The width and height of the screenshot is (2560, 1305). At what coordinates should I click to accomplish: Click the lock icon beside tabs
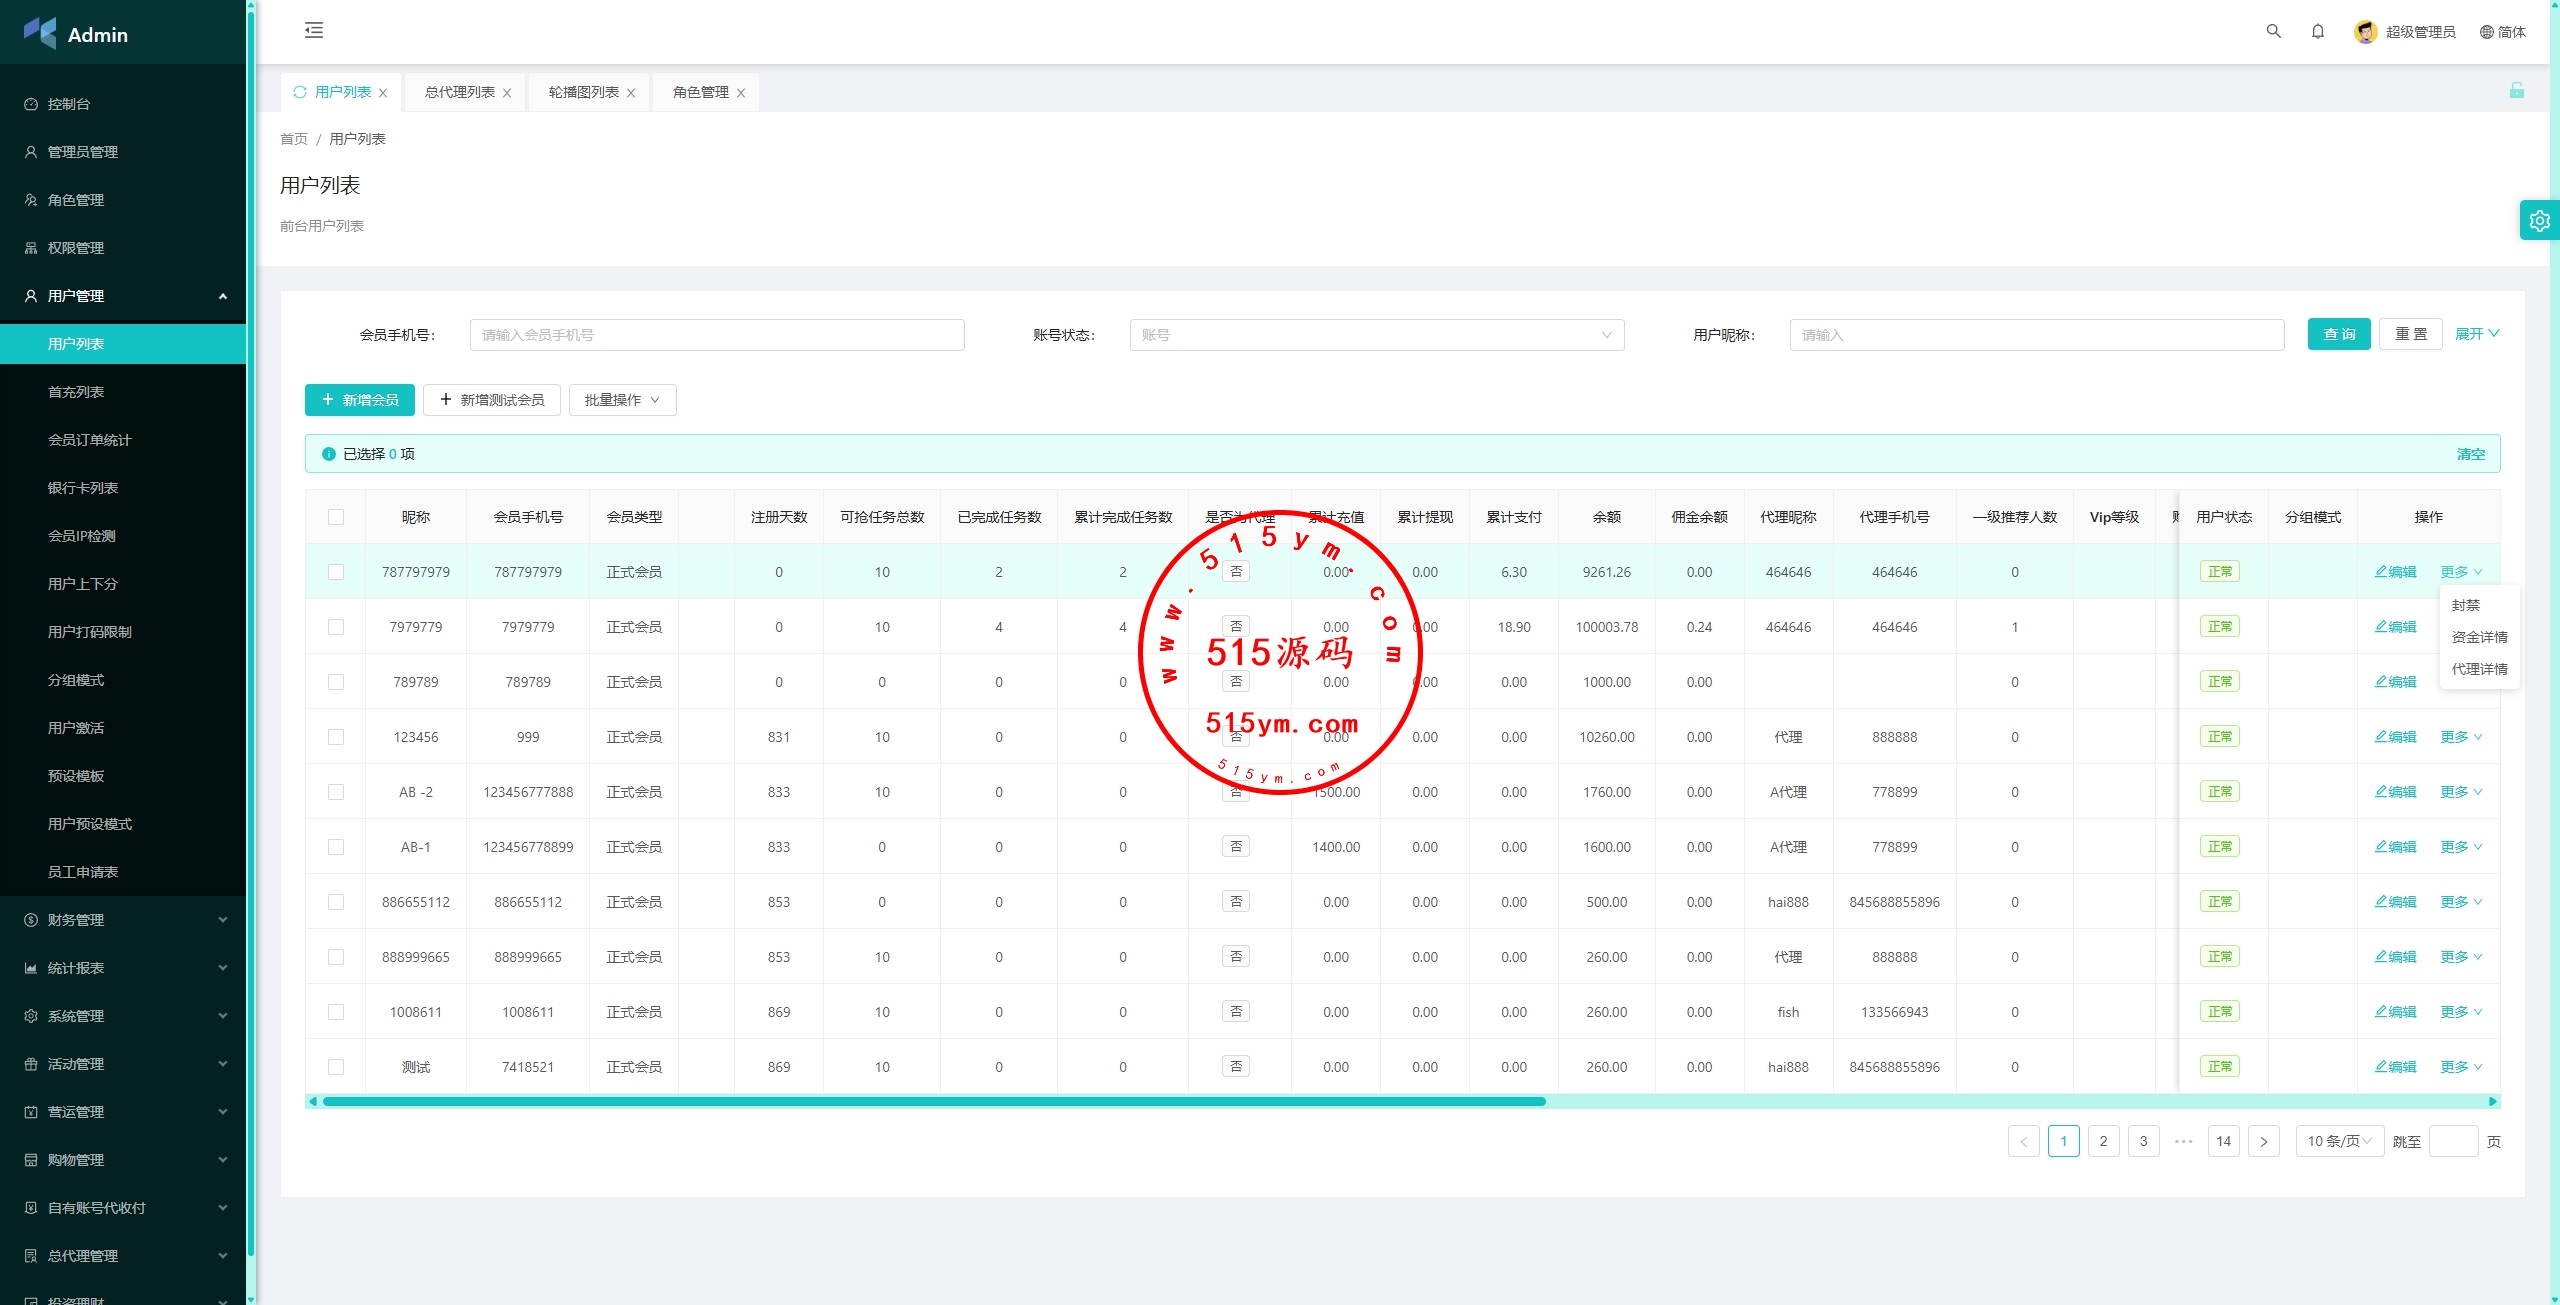point(2516,91)
